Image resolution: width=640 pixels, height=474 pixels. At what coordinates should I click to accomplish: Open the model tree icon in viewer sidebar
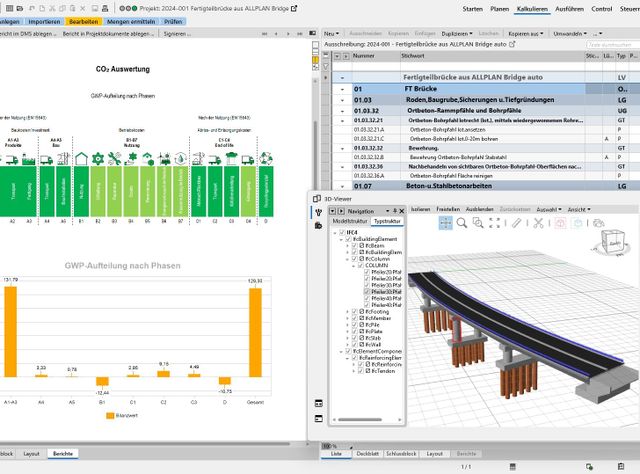(318, 212)
